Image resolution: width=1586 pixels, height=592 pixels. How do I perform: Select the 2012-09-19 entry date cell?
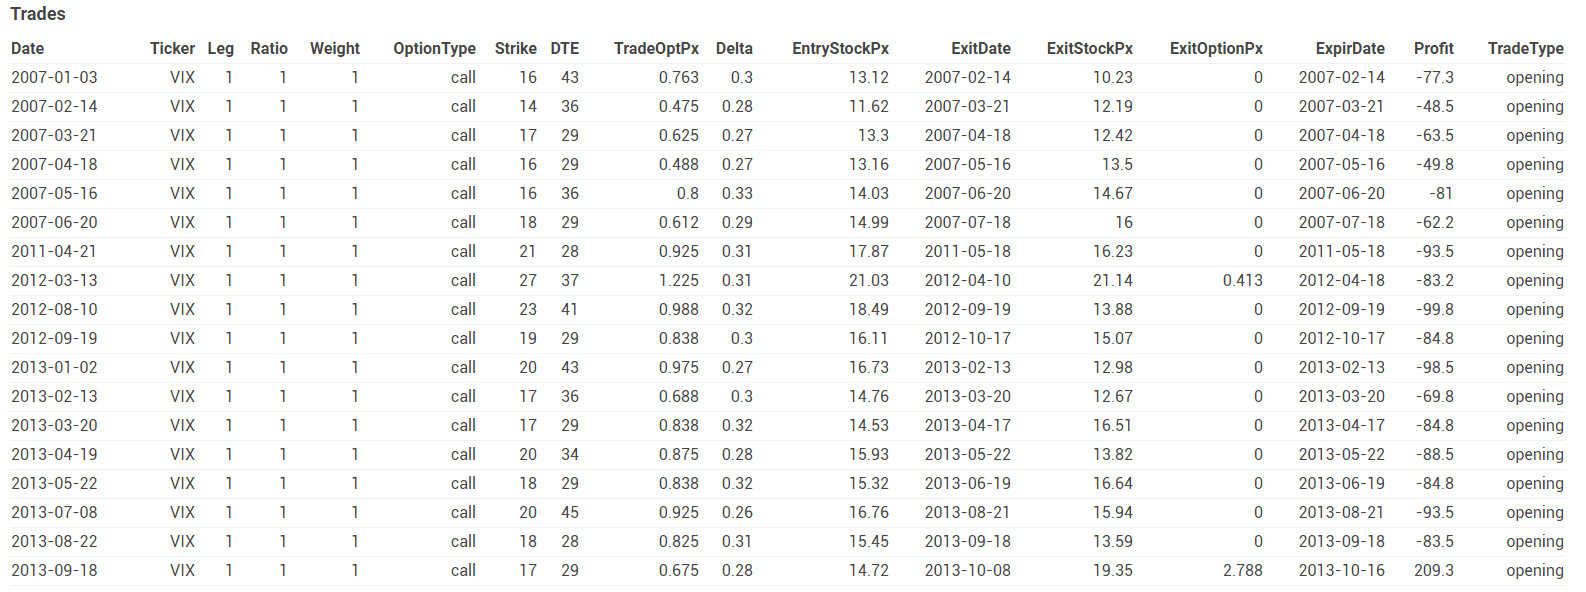(x=54, y=338)
